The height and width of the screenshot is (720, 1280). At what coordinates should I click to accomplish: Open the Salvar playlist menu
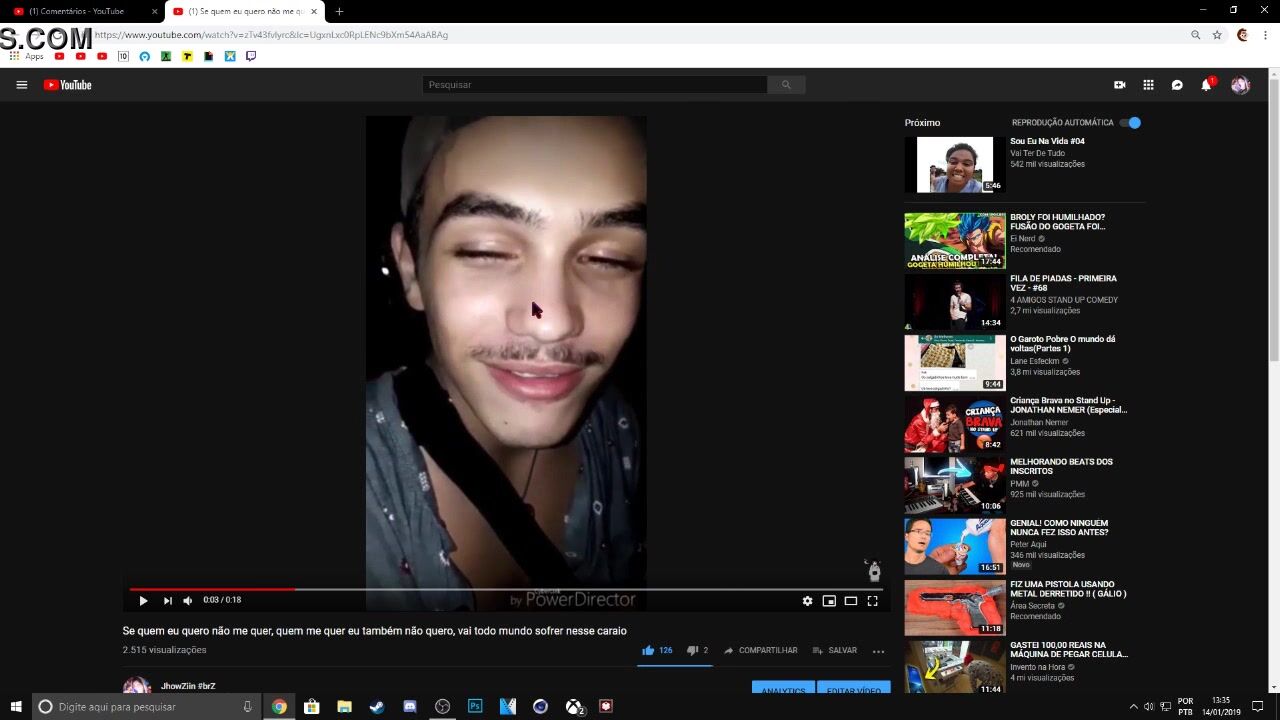pos(835,650)
